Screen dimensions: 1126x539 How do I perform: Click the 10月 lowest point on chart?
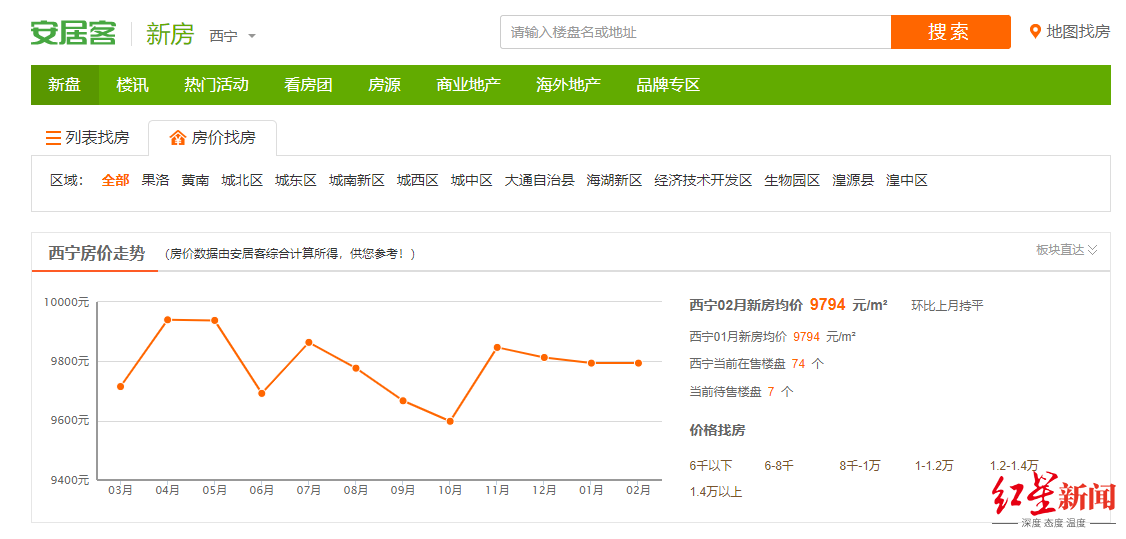click(450, 421)
